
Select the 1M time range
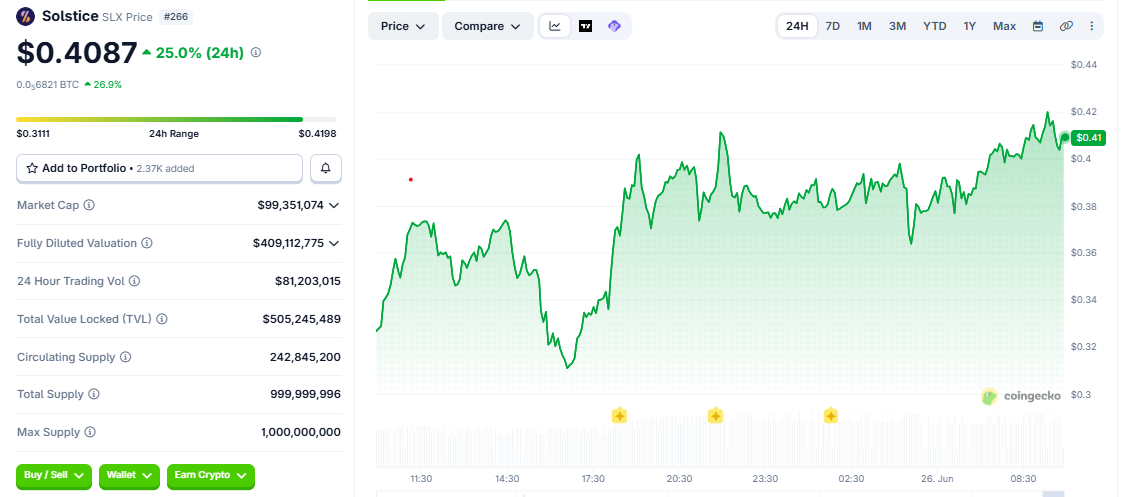click(865, 26)
